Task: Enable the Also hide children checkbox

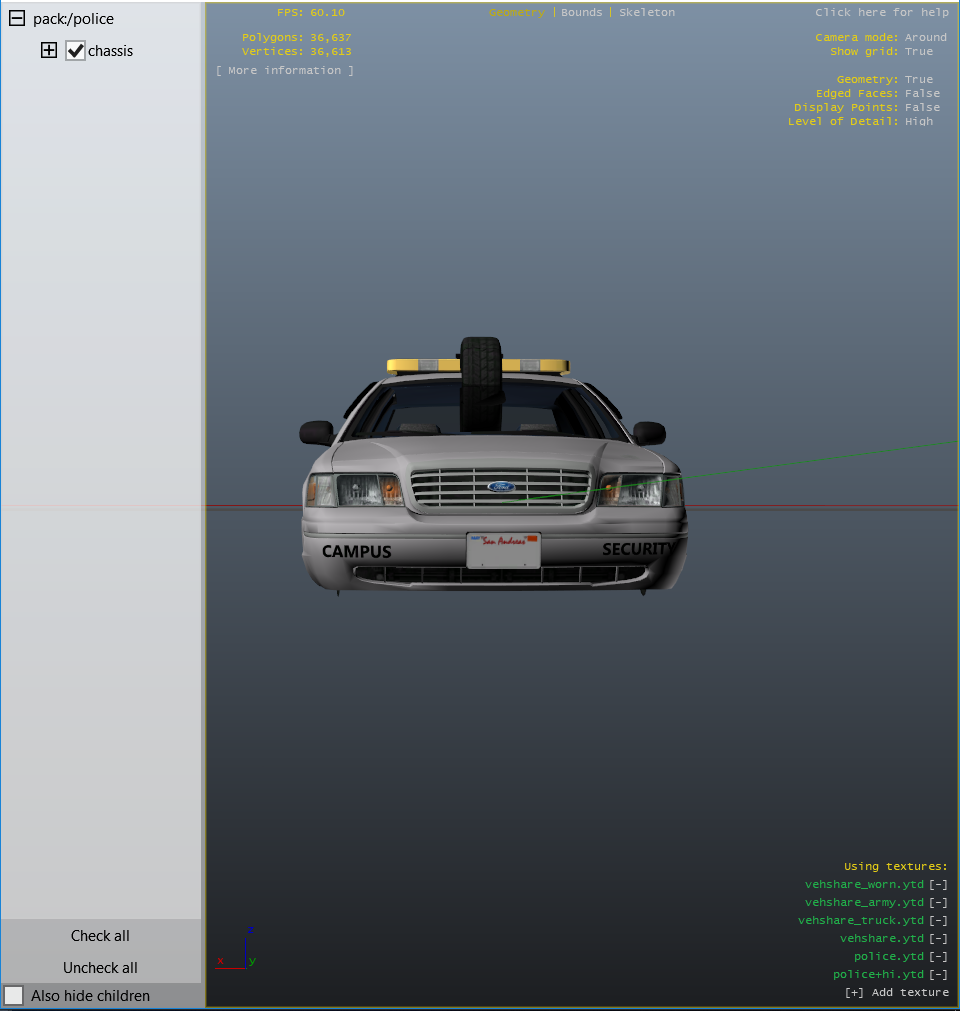Action: coord(14,995)
